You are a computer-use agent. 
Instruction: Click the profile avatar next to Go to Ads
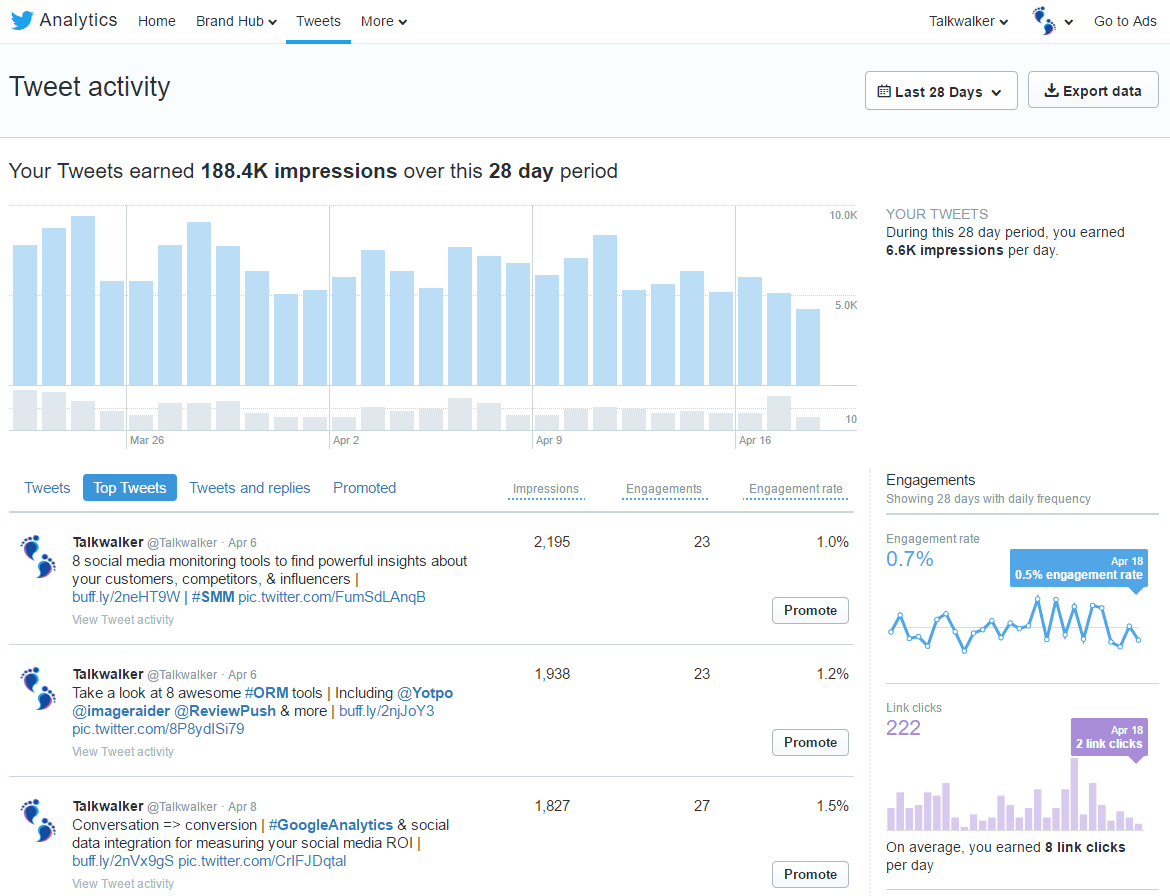pos(1045,20)
